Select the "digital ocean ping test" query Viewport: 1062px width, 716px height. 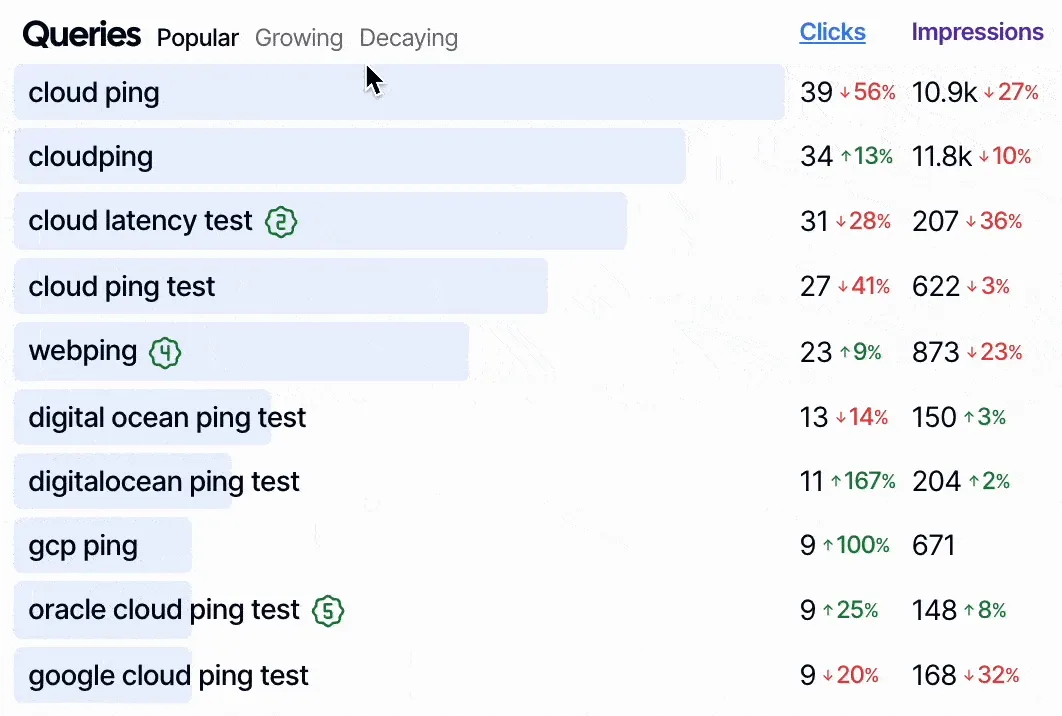[167, 417]
